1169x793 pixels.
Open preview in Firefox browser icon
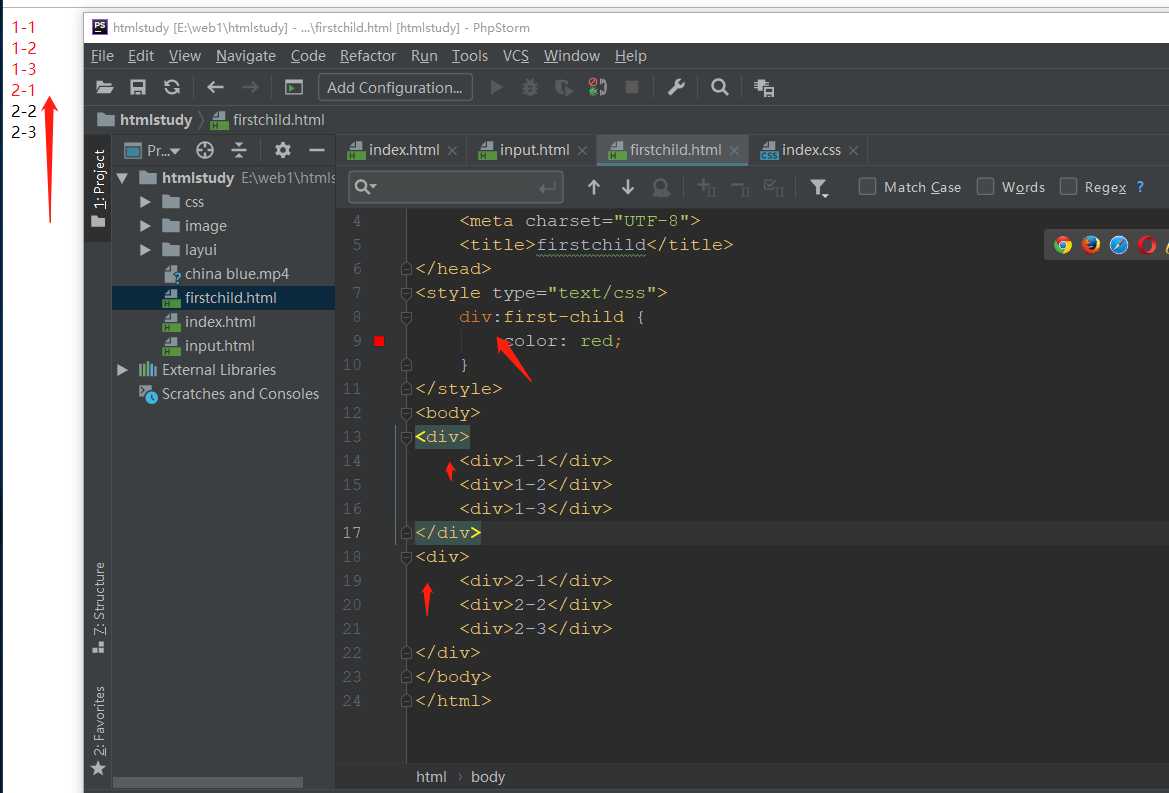[1091, 244]
